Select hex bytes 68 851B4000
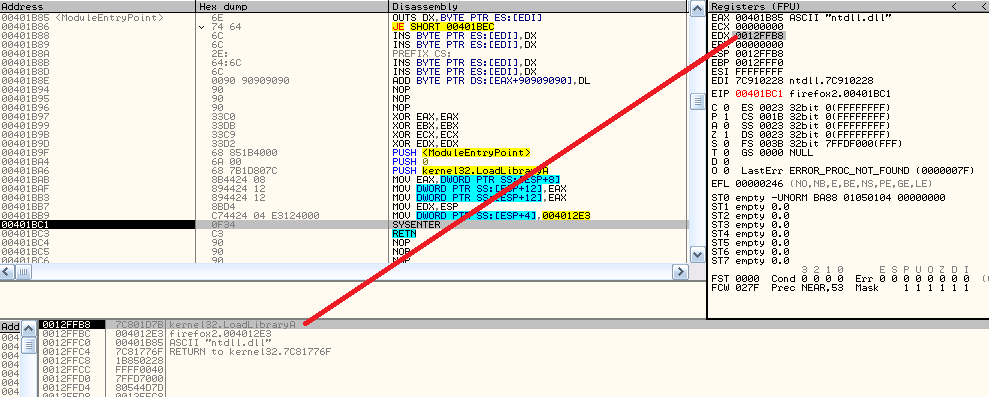 (243, 153)
